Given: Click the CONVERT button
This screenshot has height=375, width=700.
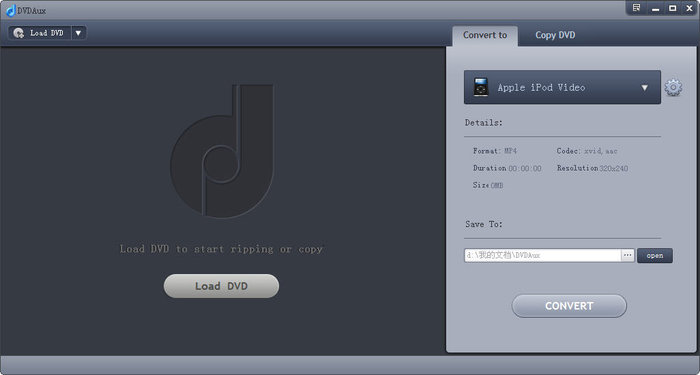Looking at the screenshot, I should (569, 306).
